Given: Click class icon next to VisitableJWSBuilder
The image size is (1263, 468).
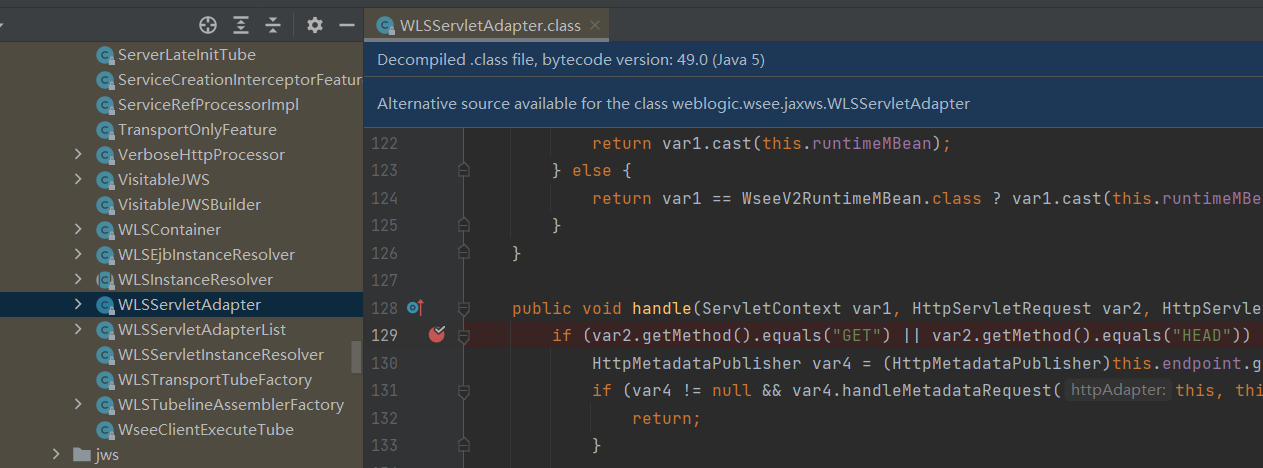Looking at the screenshot, I should 105,204.
